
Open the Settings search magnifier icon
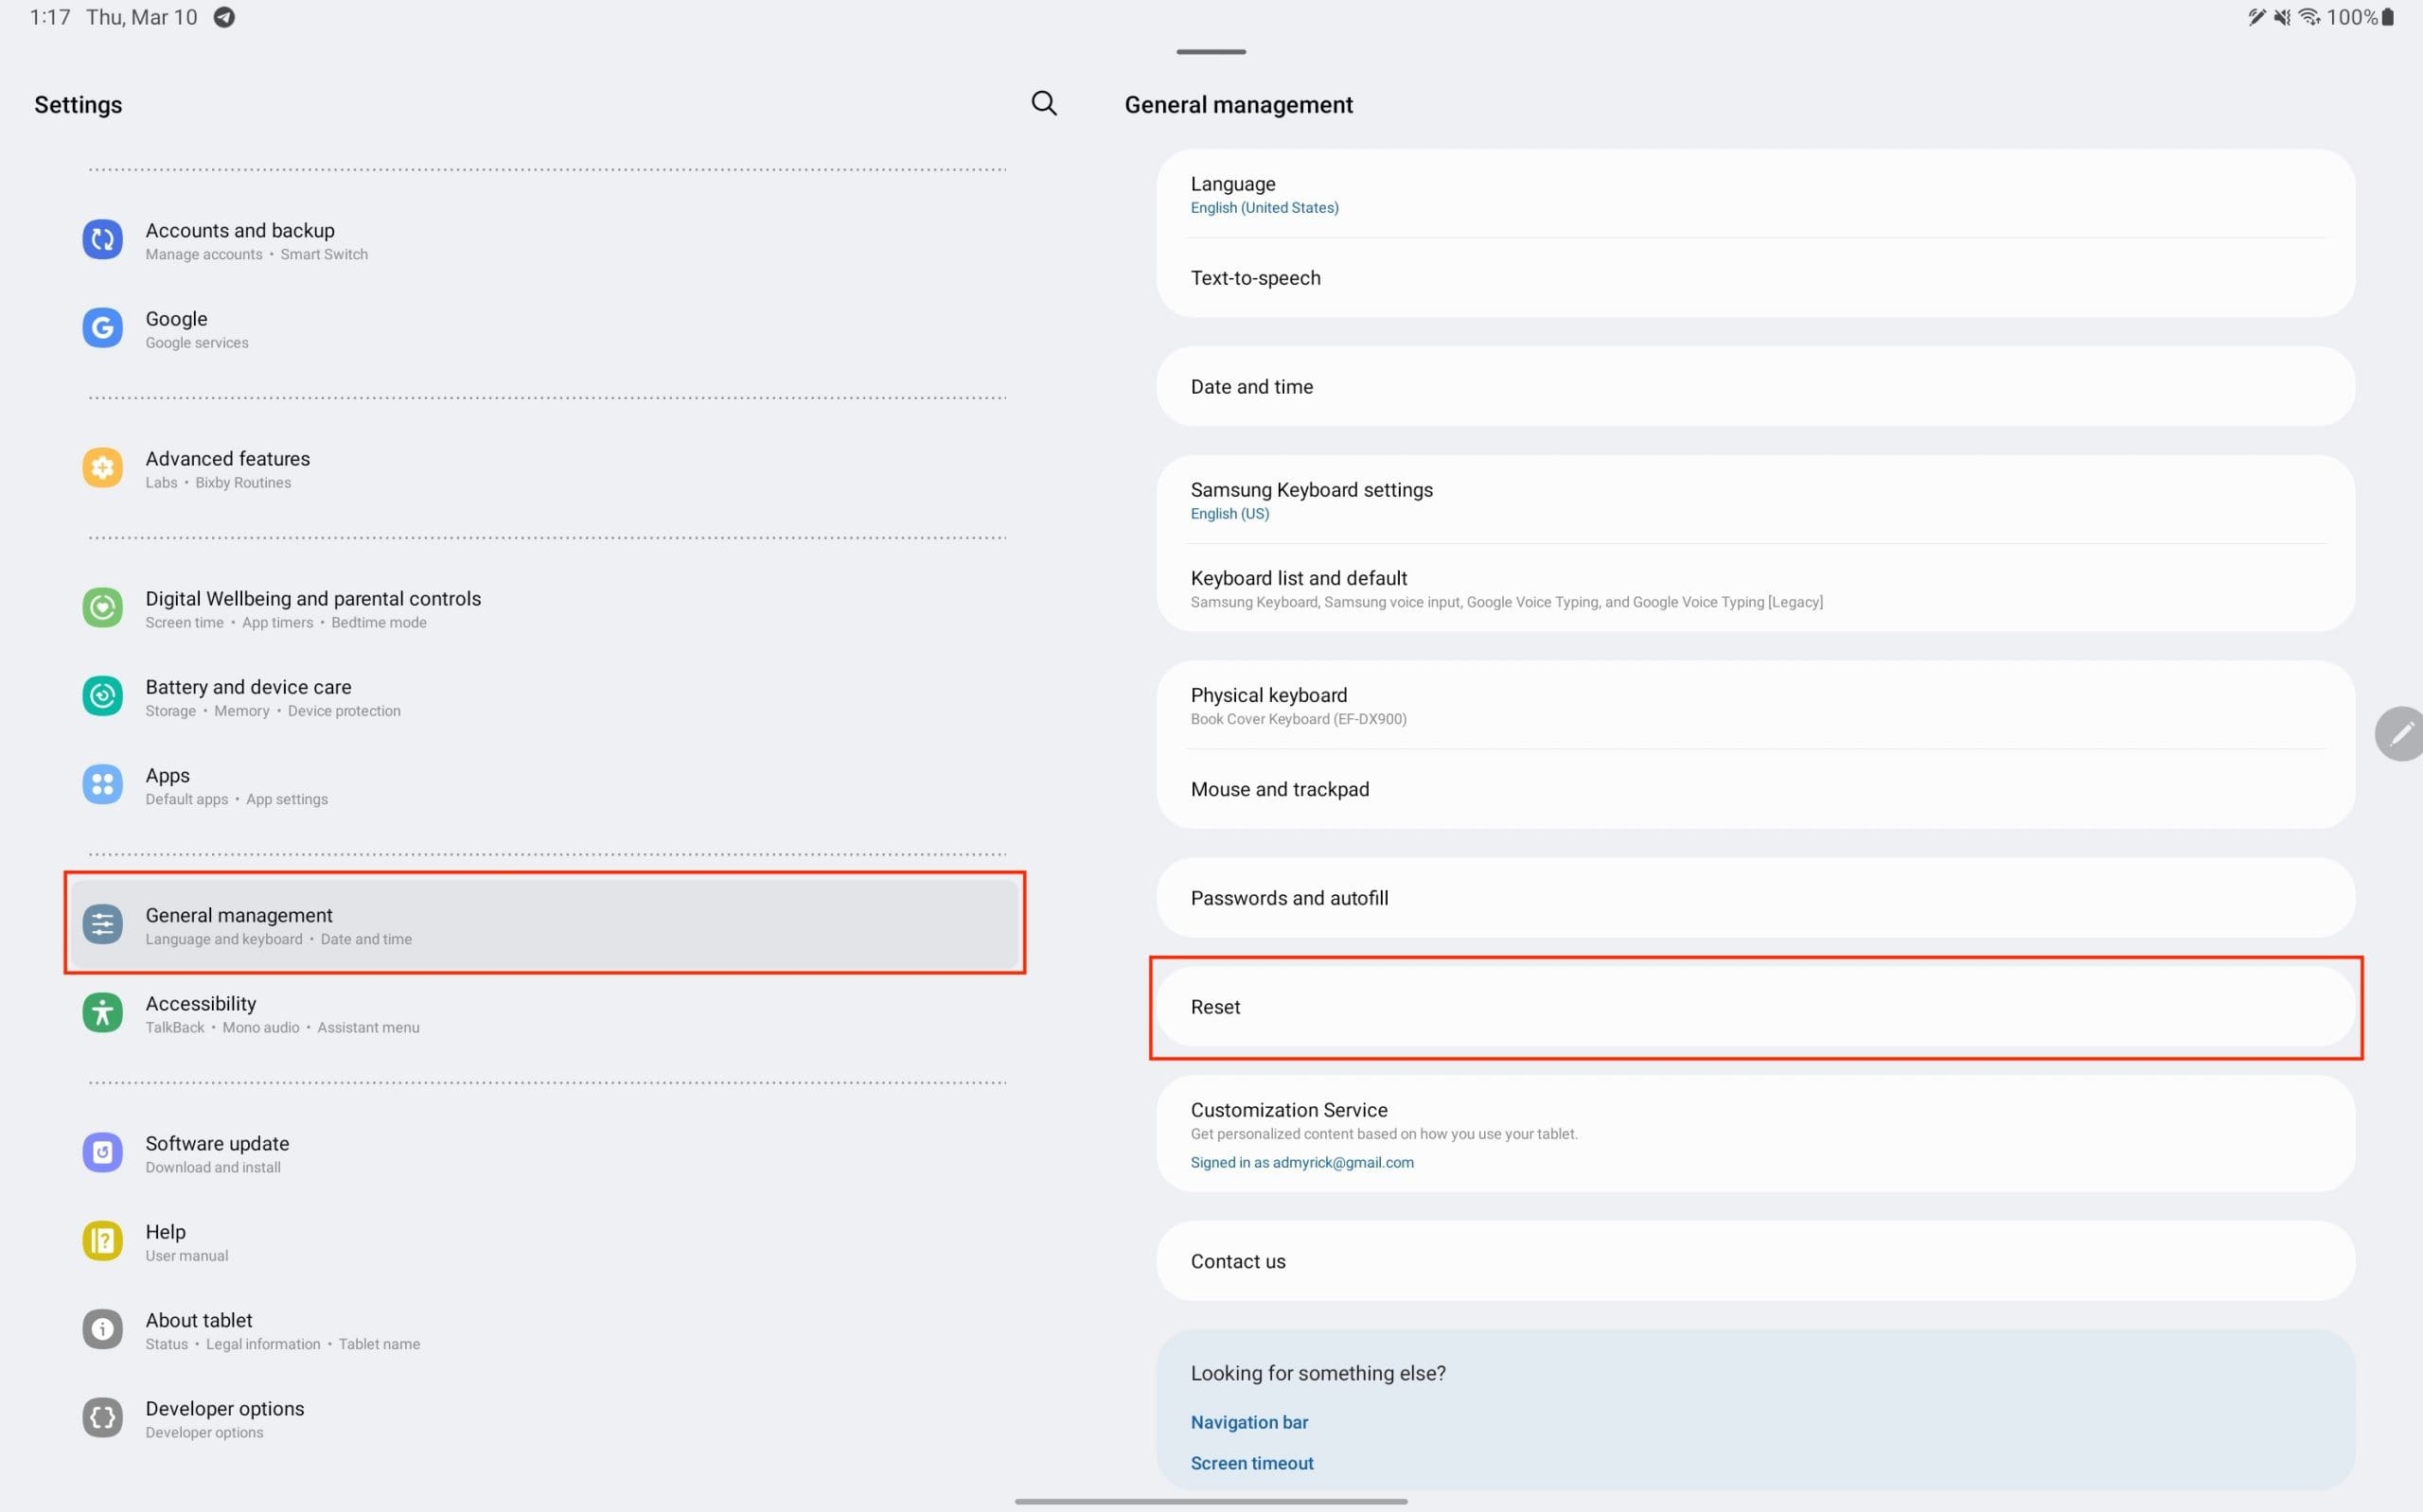(x=1043, y=103)
